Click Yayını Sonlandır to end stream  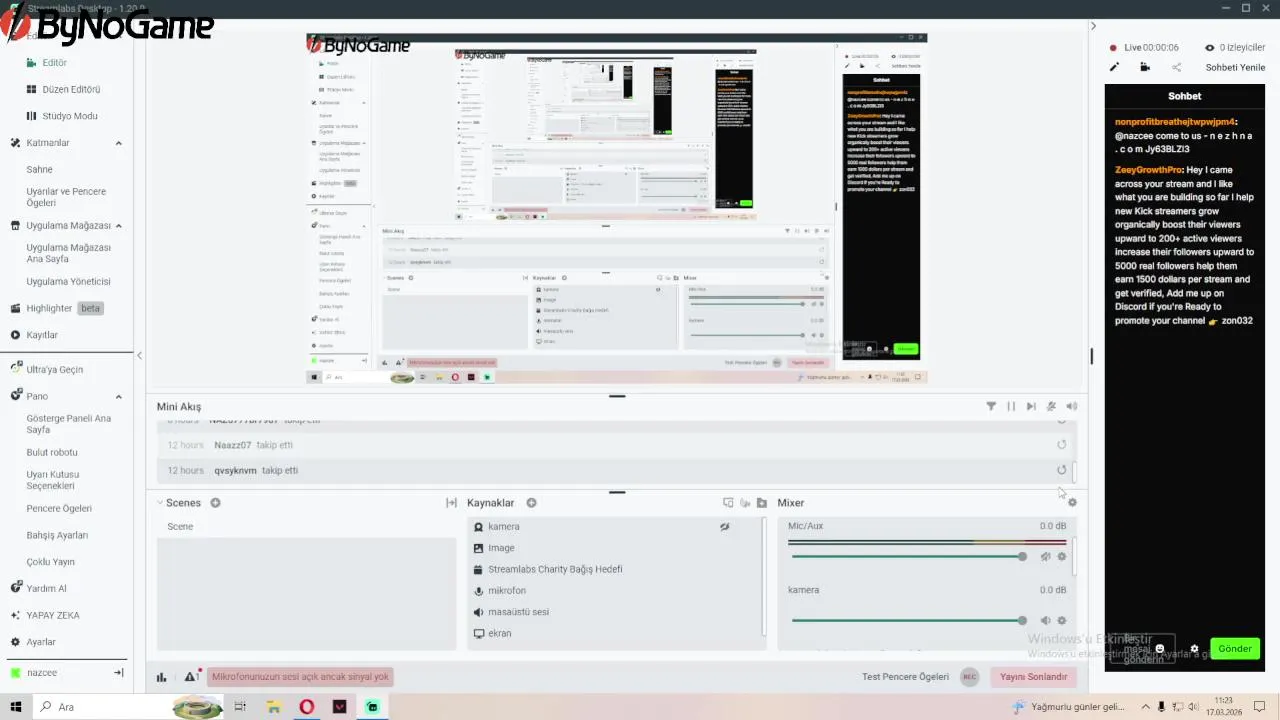1034,677
